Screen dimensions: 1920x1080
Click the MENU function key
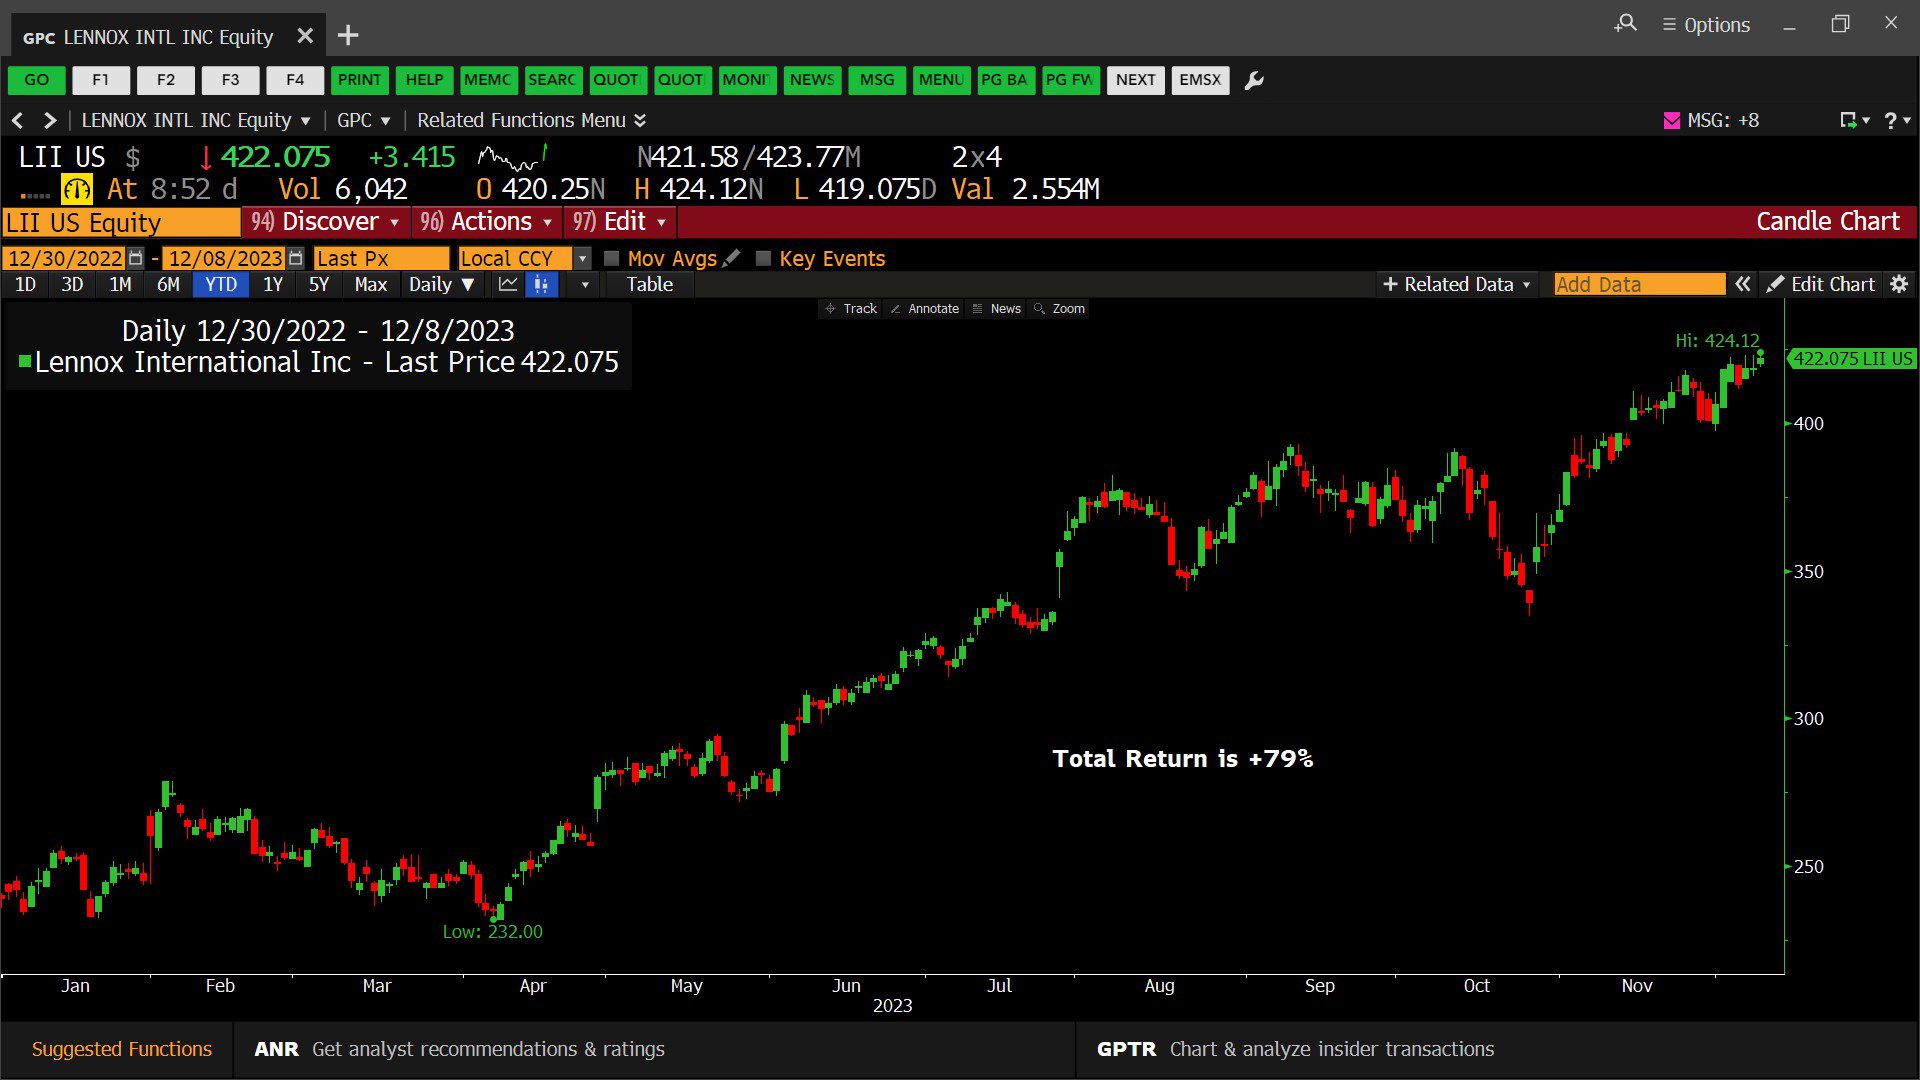point(941,80)
